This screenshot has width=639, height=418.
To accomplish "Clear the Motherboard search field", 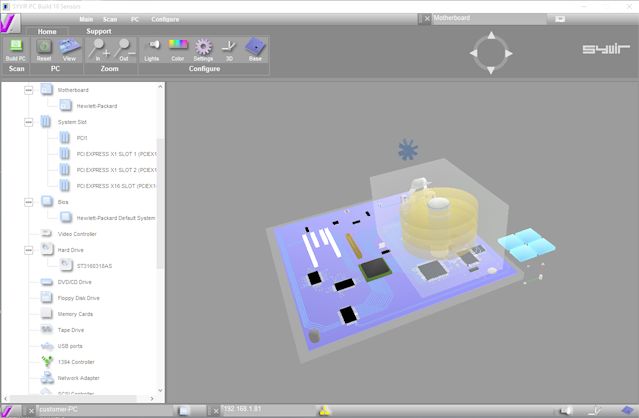I will click(x=427, y=19).
